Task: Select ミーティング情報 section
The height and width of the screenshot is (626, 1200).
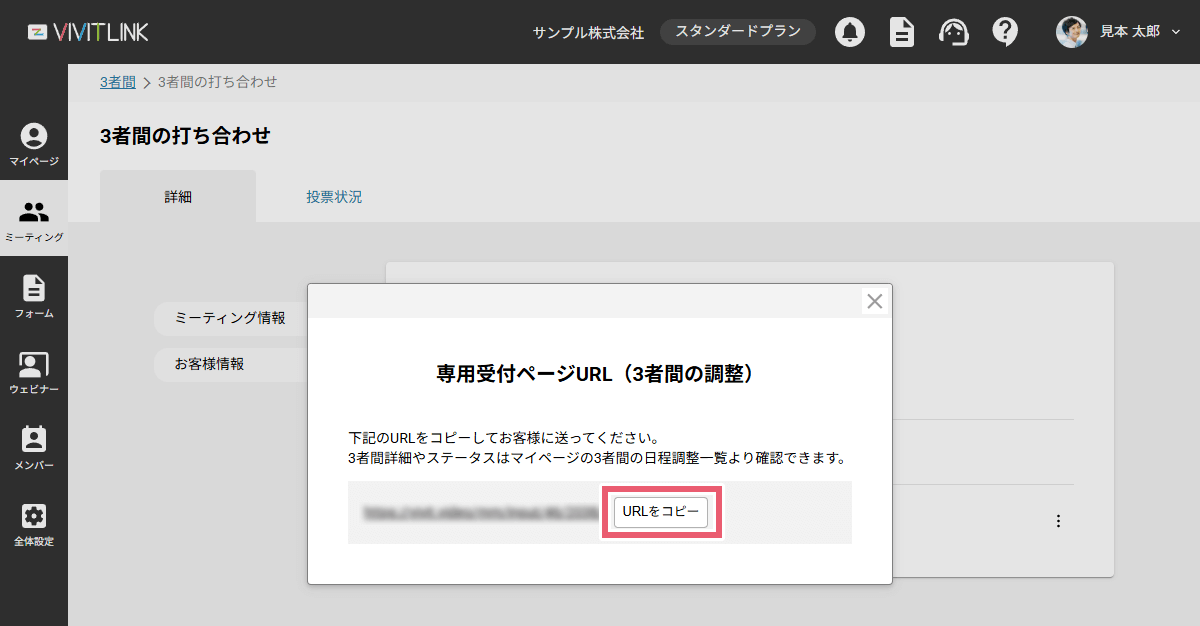Action: pos(230,318)
